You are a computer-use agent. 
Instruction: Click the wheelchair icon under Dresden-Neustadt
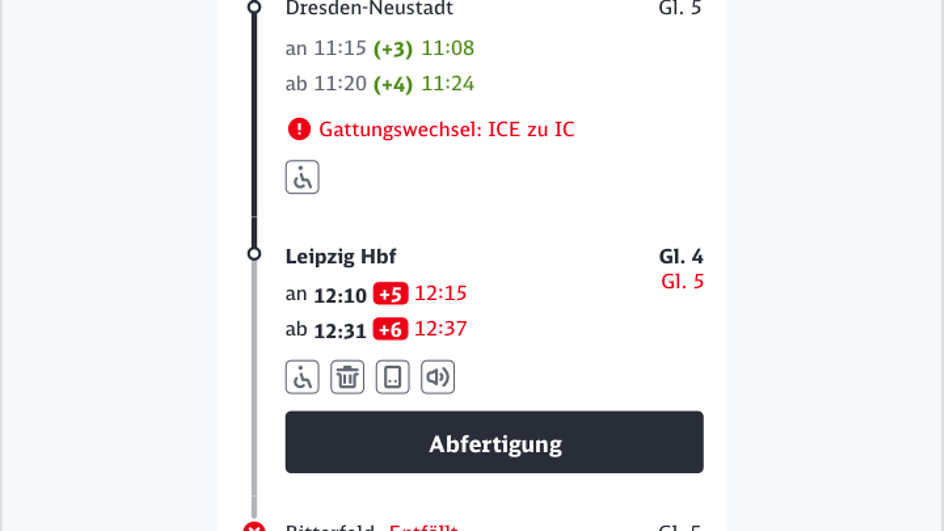pos(302,177)
